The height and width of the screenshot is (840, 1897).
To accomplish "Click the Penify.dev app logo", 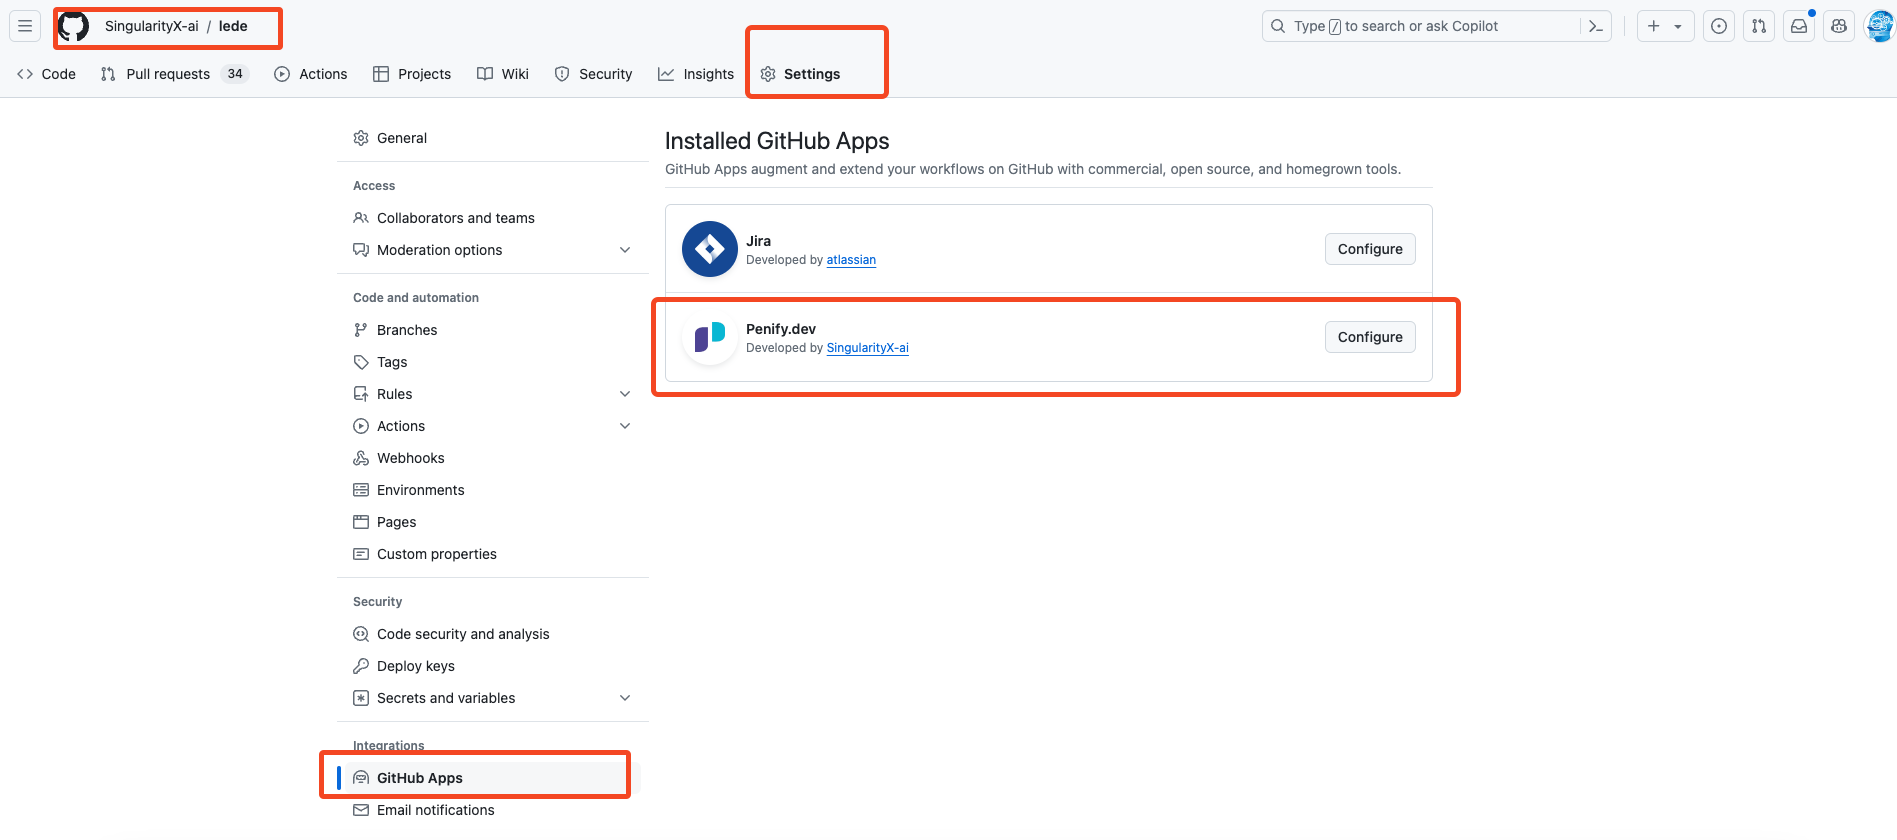I will (709, 337).
